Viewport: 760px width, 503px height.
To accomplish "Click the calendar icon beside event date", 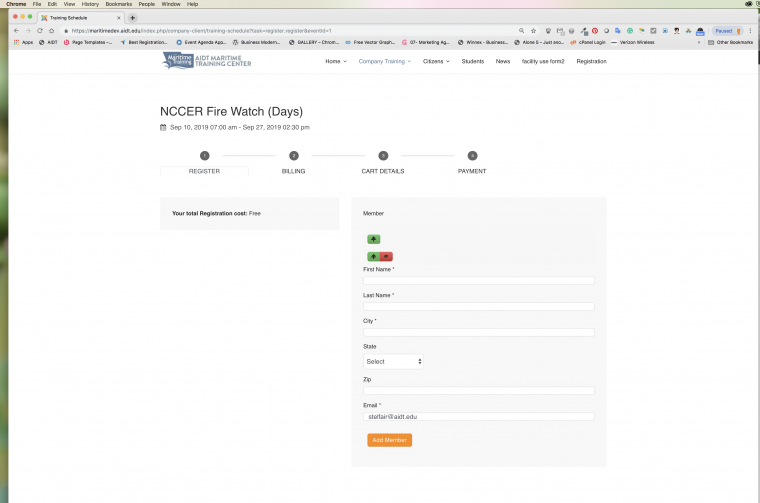I will [163, 127].
